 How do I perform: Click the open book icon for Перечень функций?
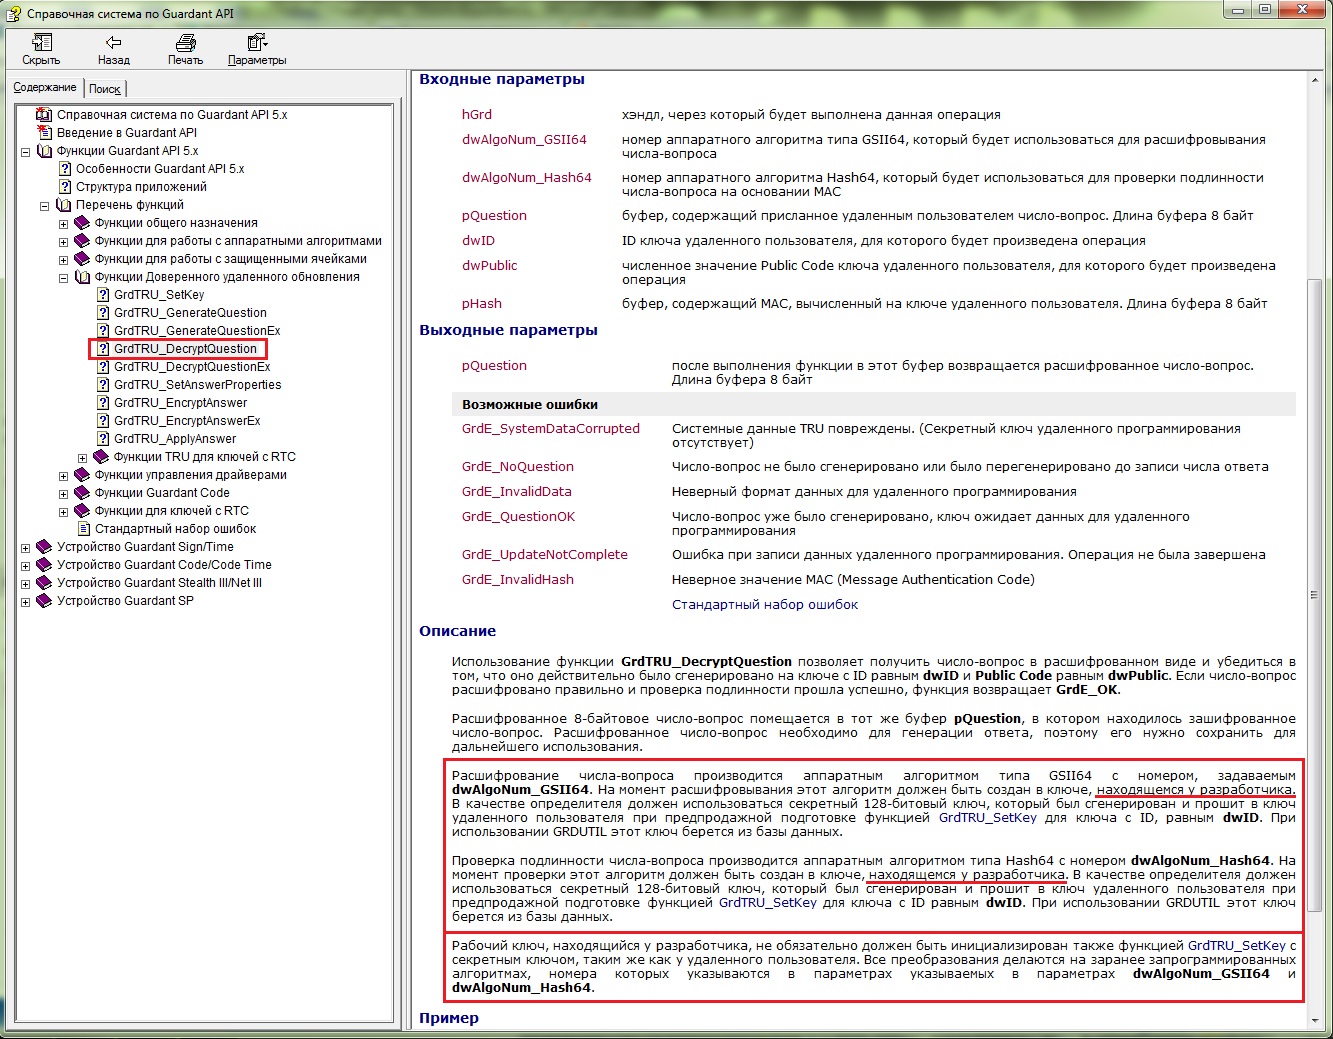(64, 205)
